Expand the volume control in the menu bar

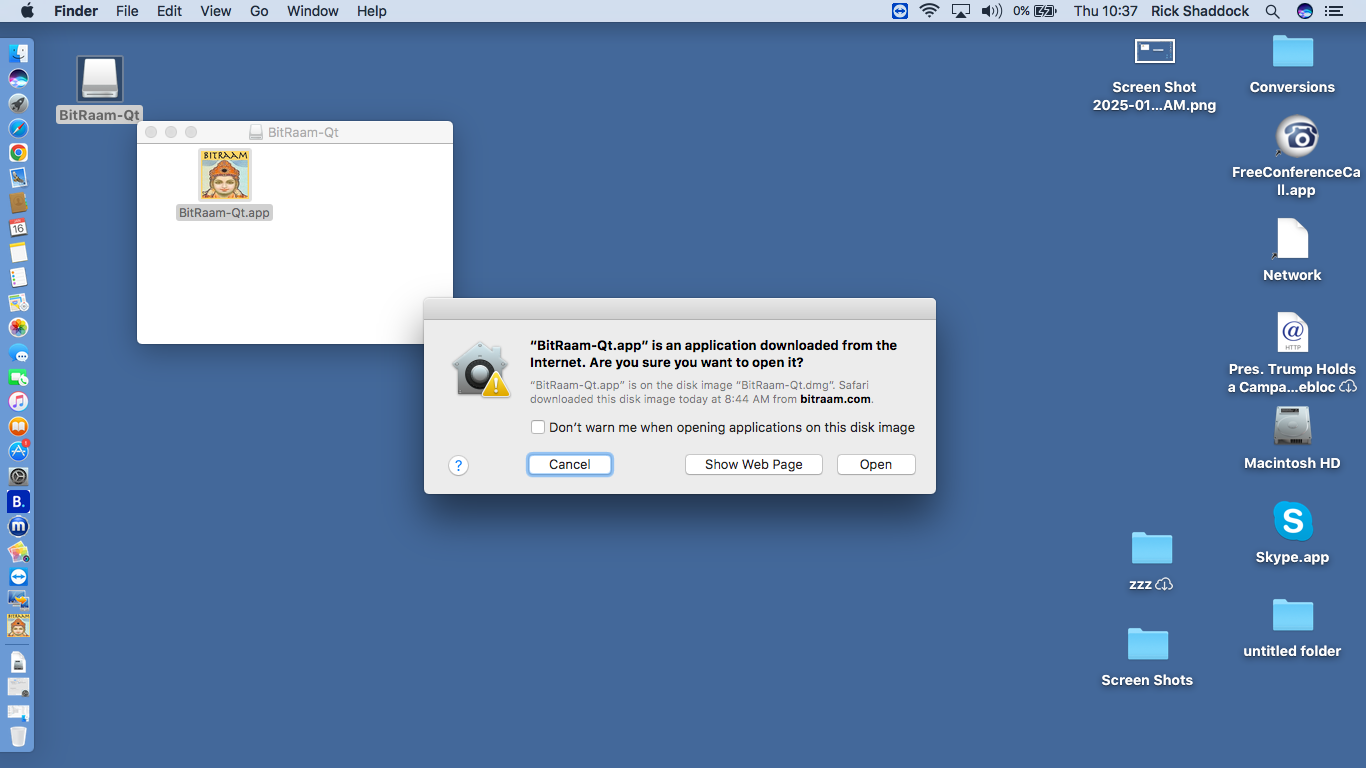coord(991,11)
